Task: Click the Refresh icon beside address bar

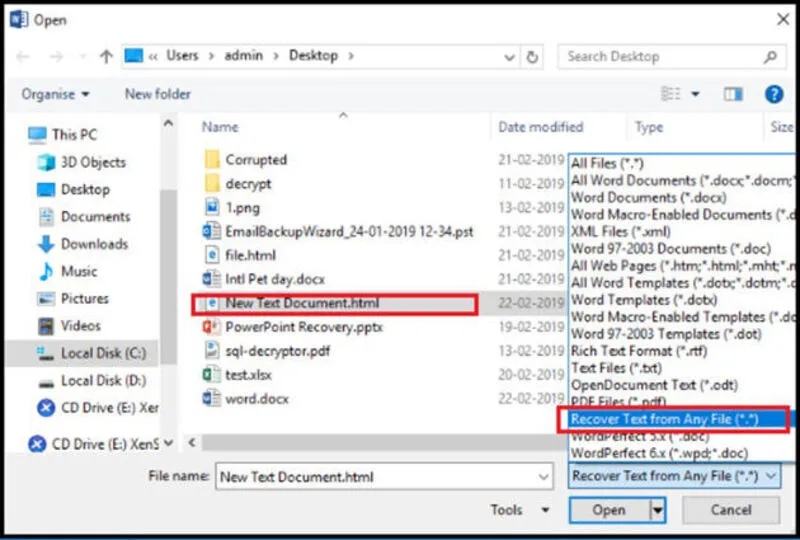Action: coord(533,57)
